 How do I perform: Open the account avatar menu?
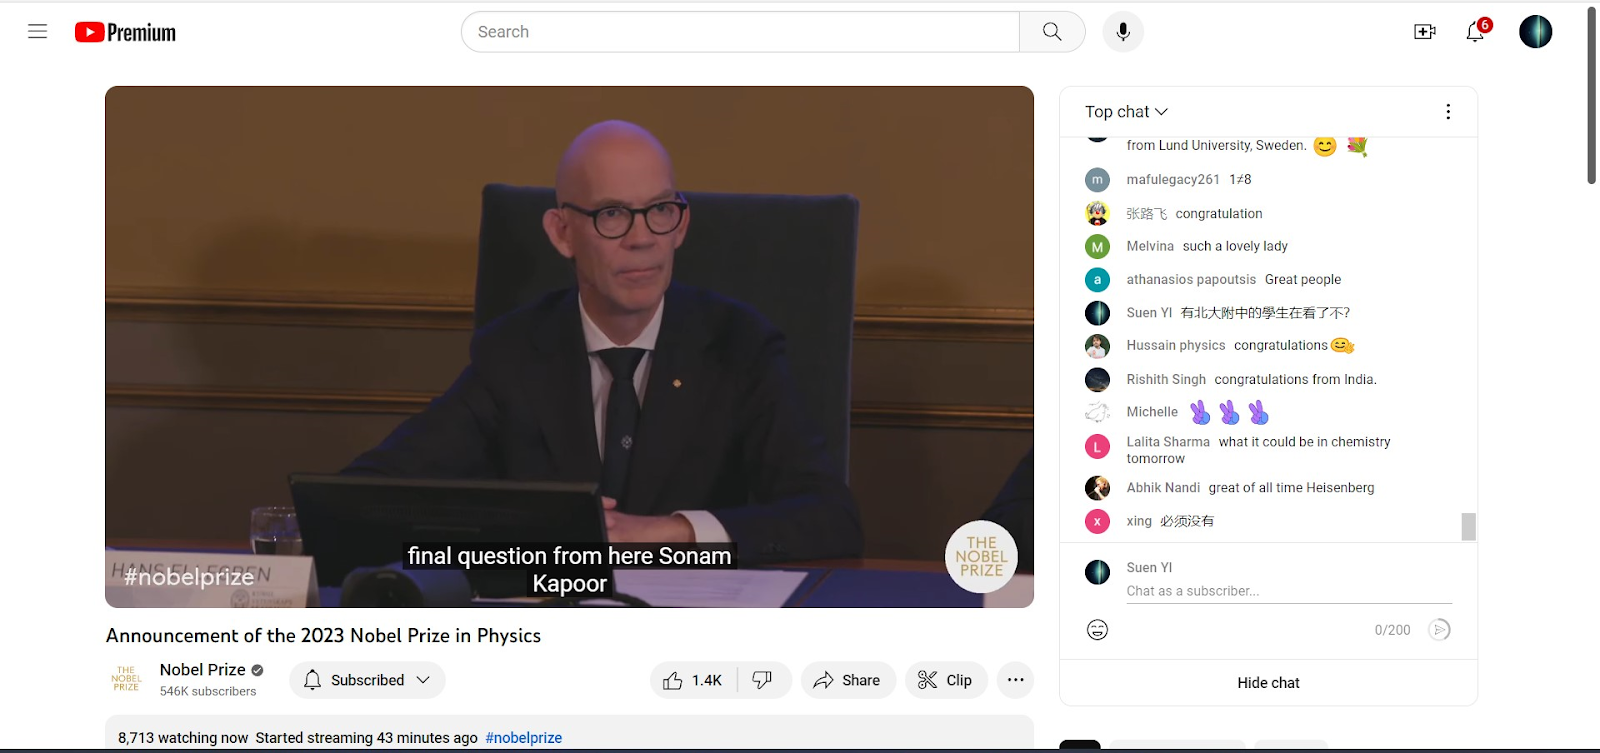click(1535, 32)
